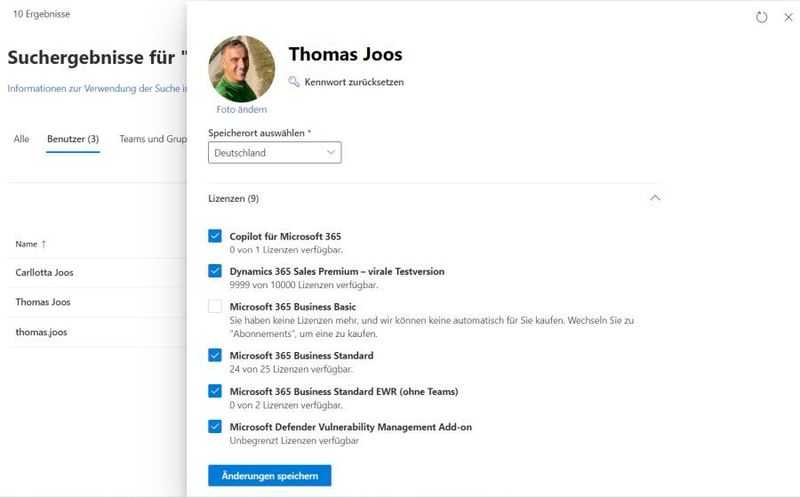The image size is (800, 498).
Task: Click 'Unbegrenzt Lizenzen verfügbar' text
Action: tap(294, 440)
